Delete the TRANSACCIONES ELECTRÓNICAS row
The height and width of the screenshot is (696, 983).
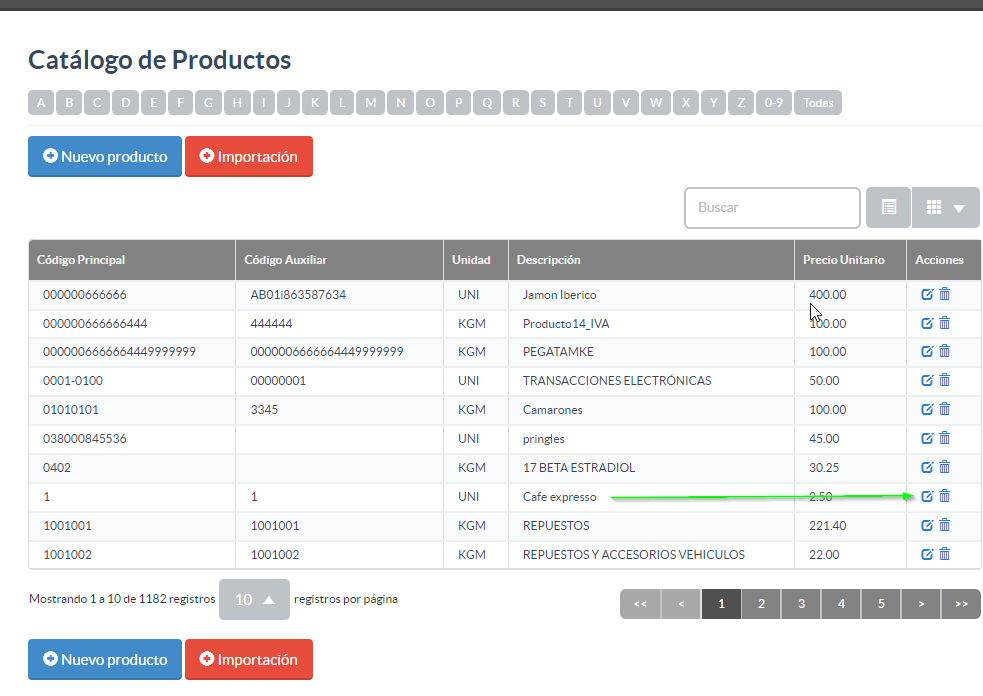(x=945, y=381)
